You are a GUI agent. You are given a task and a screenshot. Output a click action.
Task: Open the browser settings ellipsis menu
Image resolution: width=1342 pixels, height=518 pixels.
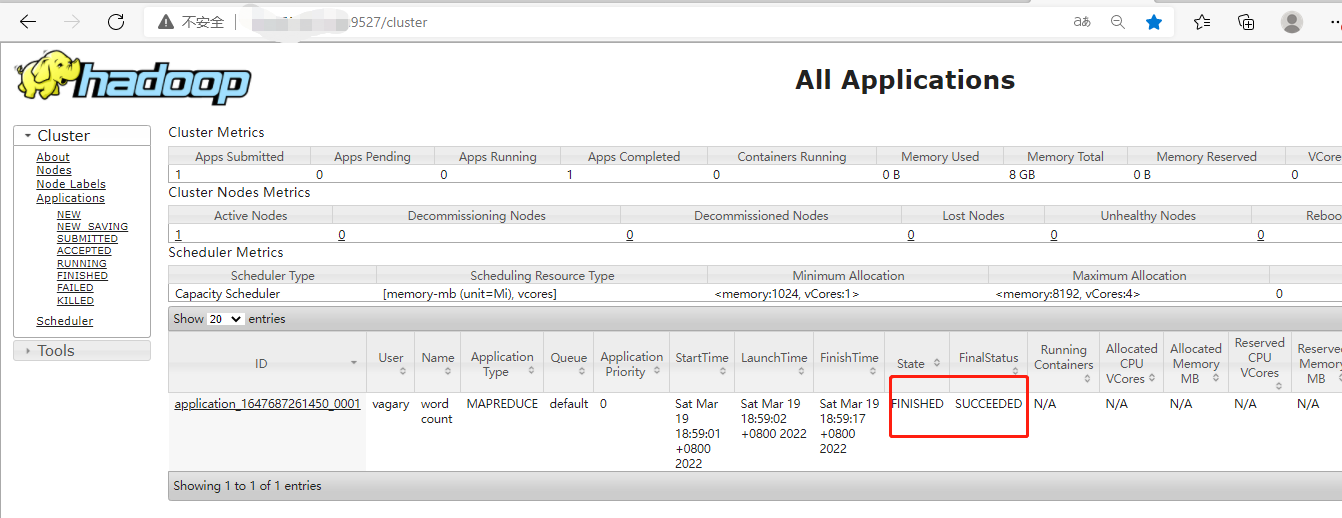coord(1334,22)
